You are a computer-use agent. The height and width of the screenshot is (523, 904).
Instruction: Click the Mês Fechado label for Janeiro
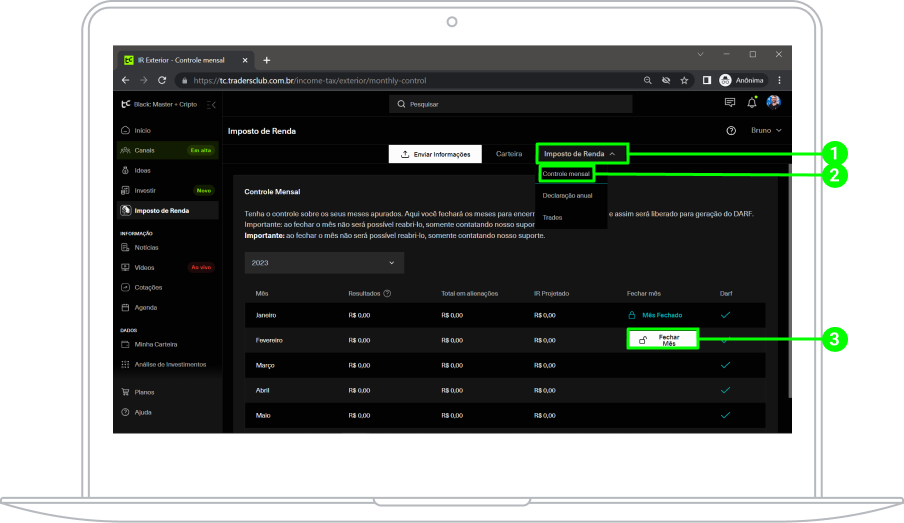(x=662, y=315)
